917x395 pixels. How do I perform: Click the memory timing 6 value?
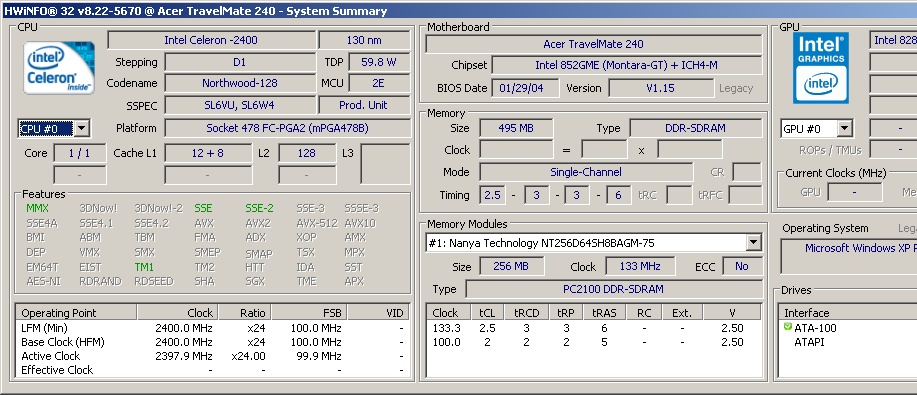tap(619, 195)
